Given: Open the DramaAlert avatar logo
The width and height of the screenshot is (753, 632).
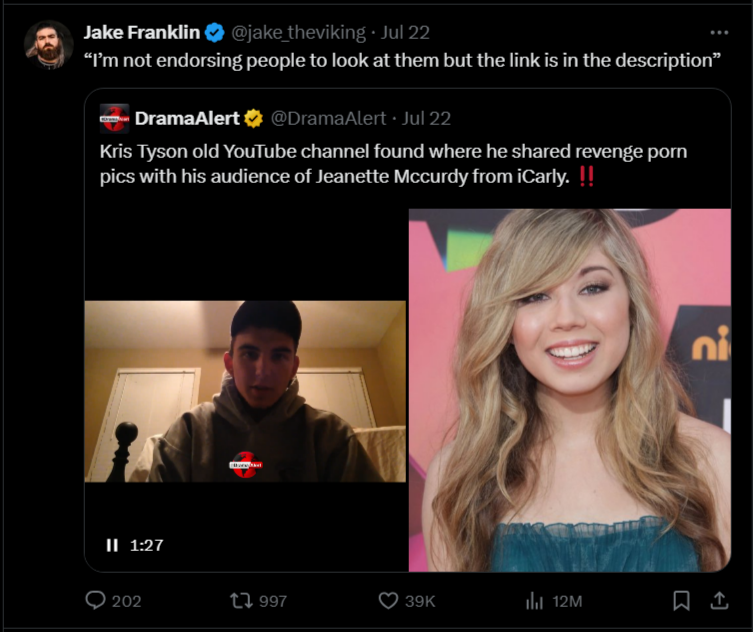Looking at the screenshot, I should (x=114, y=118).
